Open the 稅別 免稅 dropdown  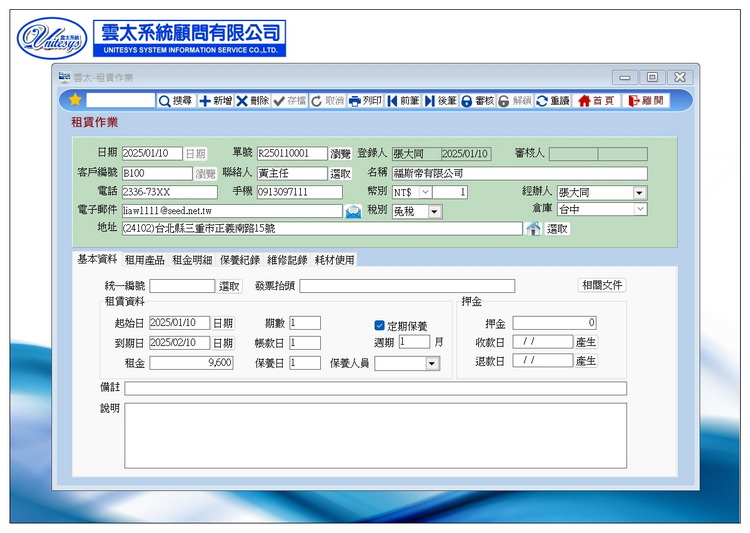tap(434, 211)
